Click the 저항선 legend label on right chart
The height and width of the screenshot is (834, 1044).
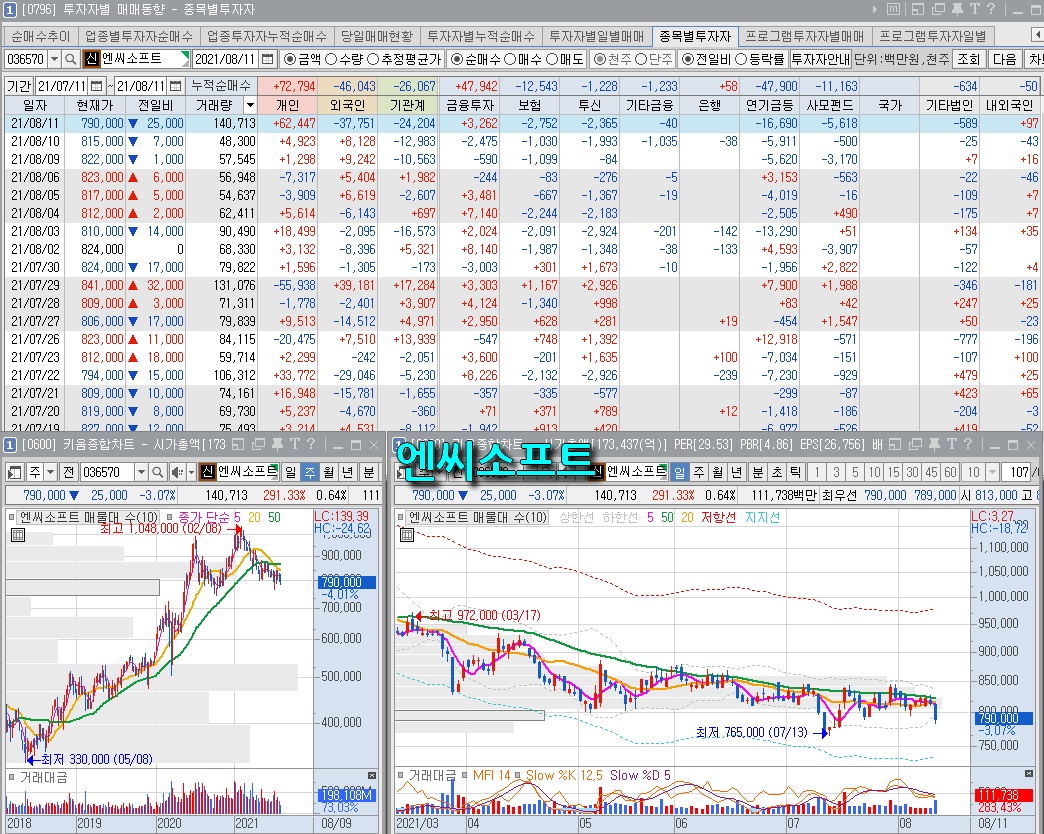tap(718, 517)
